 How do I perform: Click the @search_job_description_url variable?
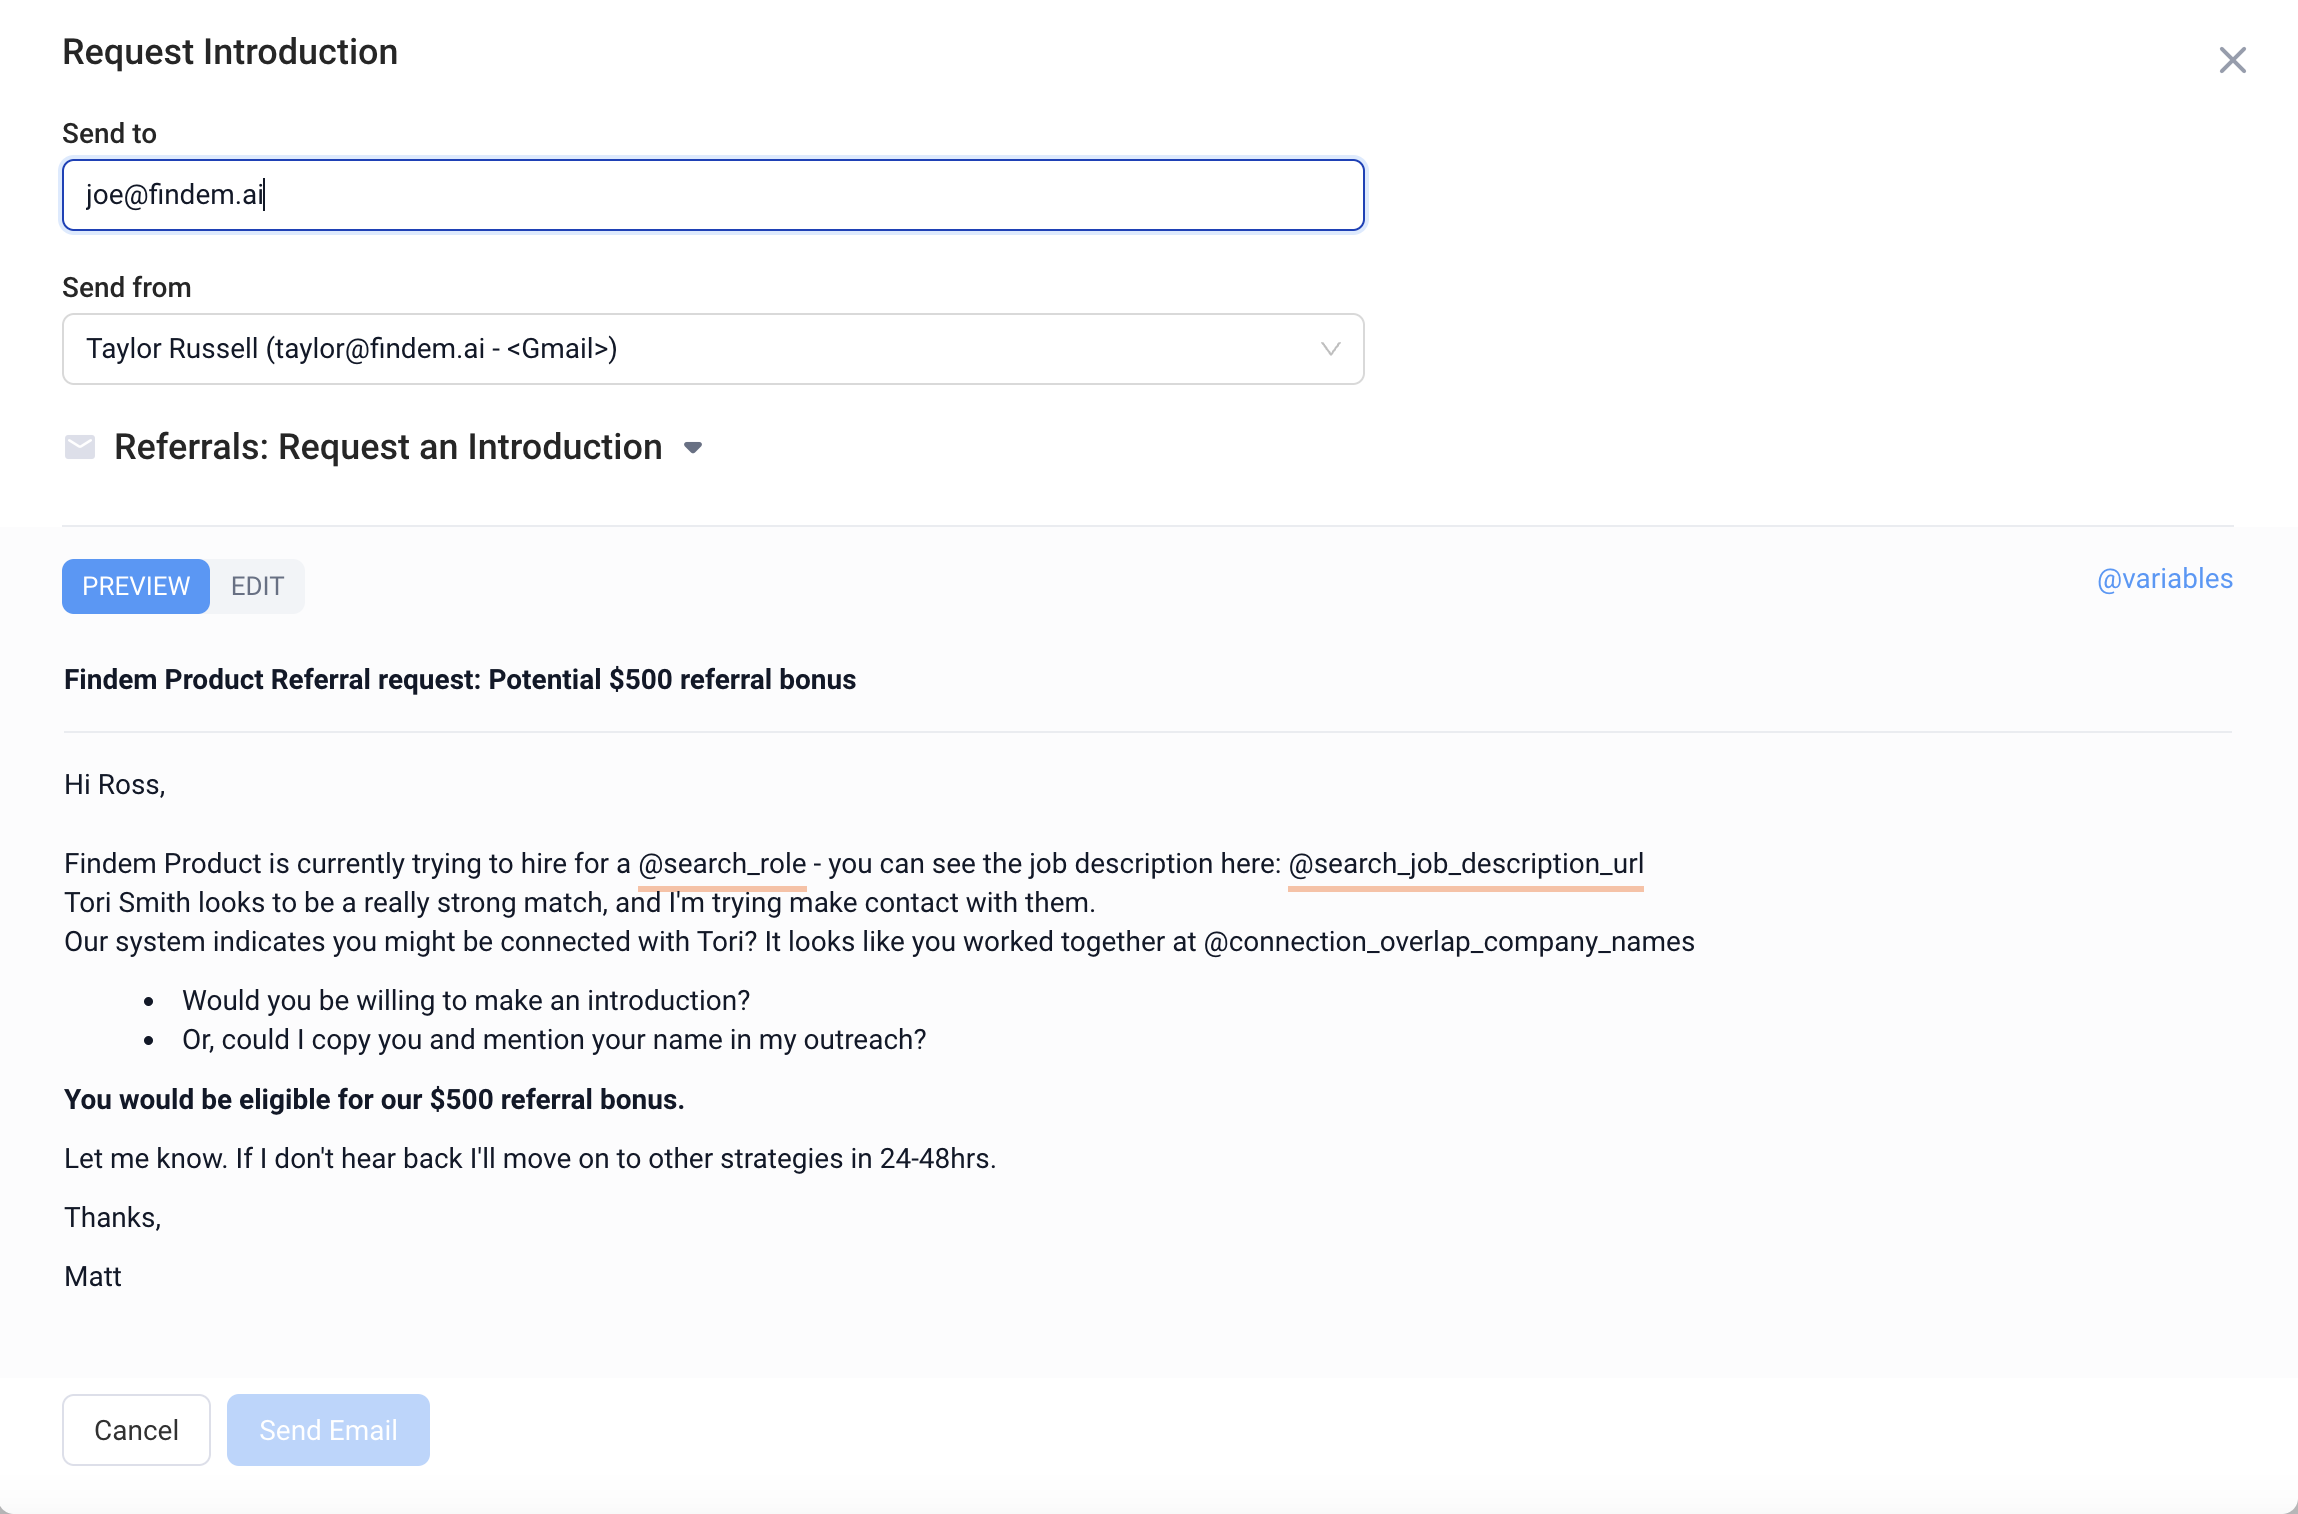[x=1466, y=864]
